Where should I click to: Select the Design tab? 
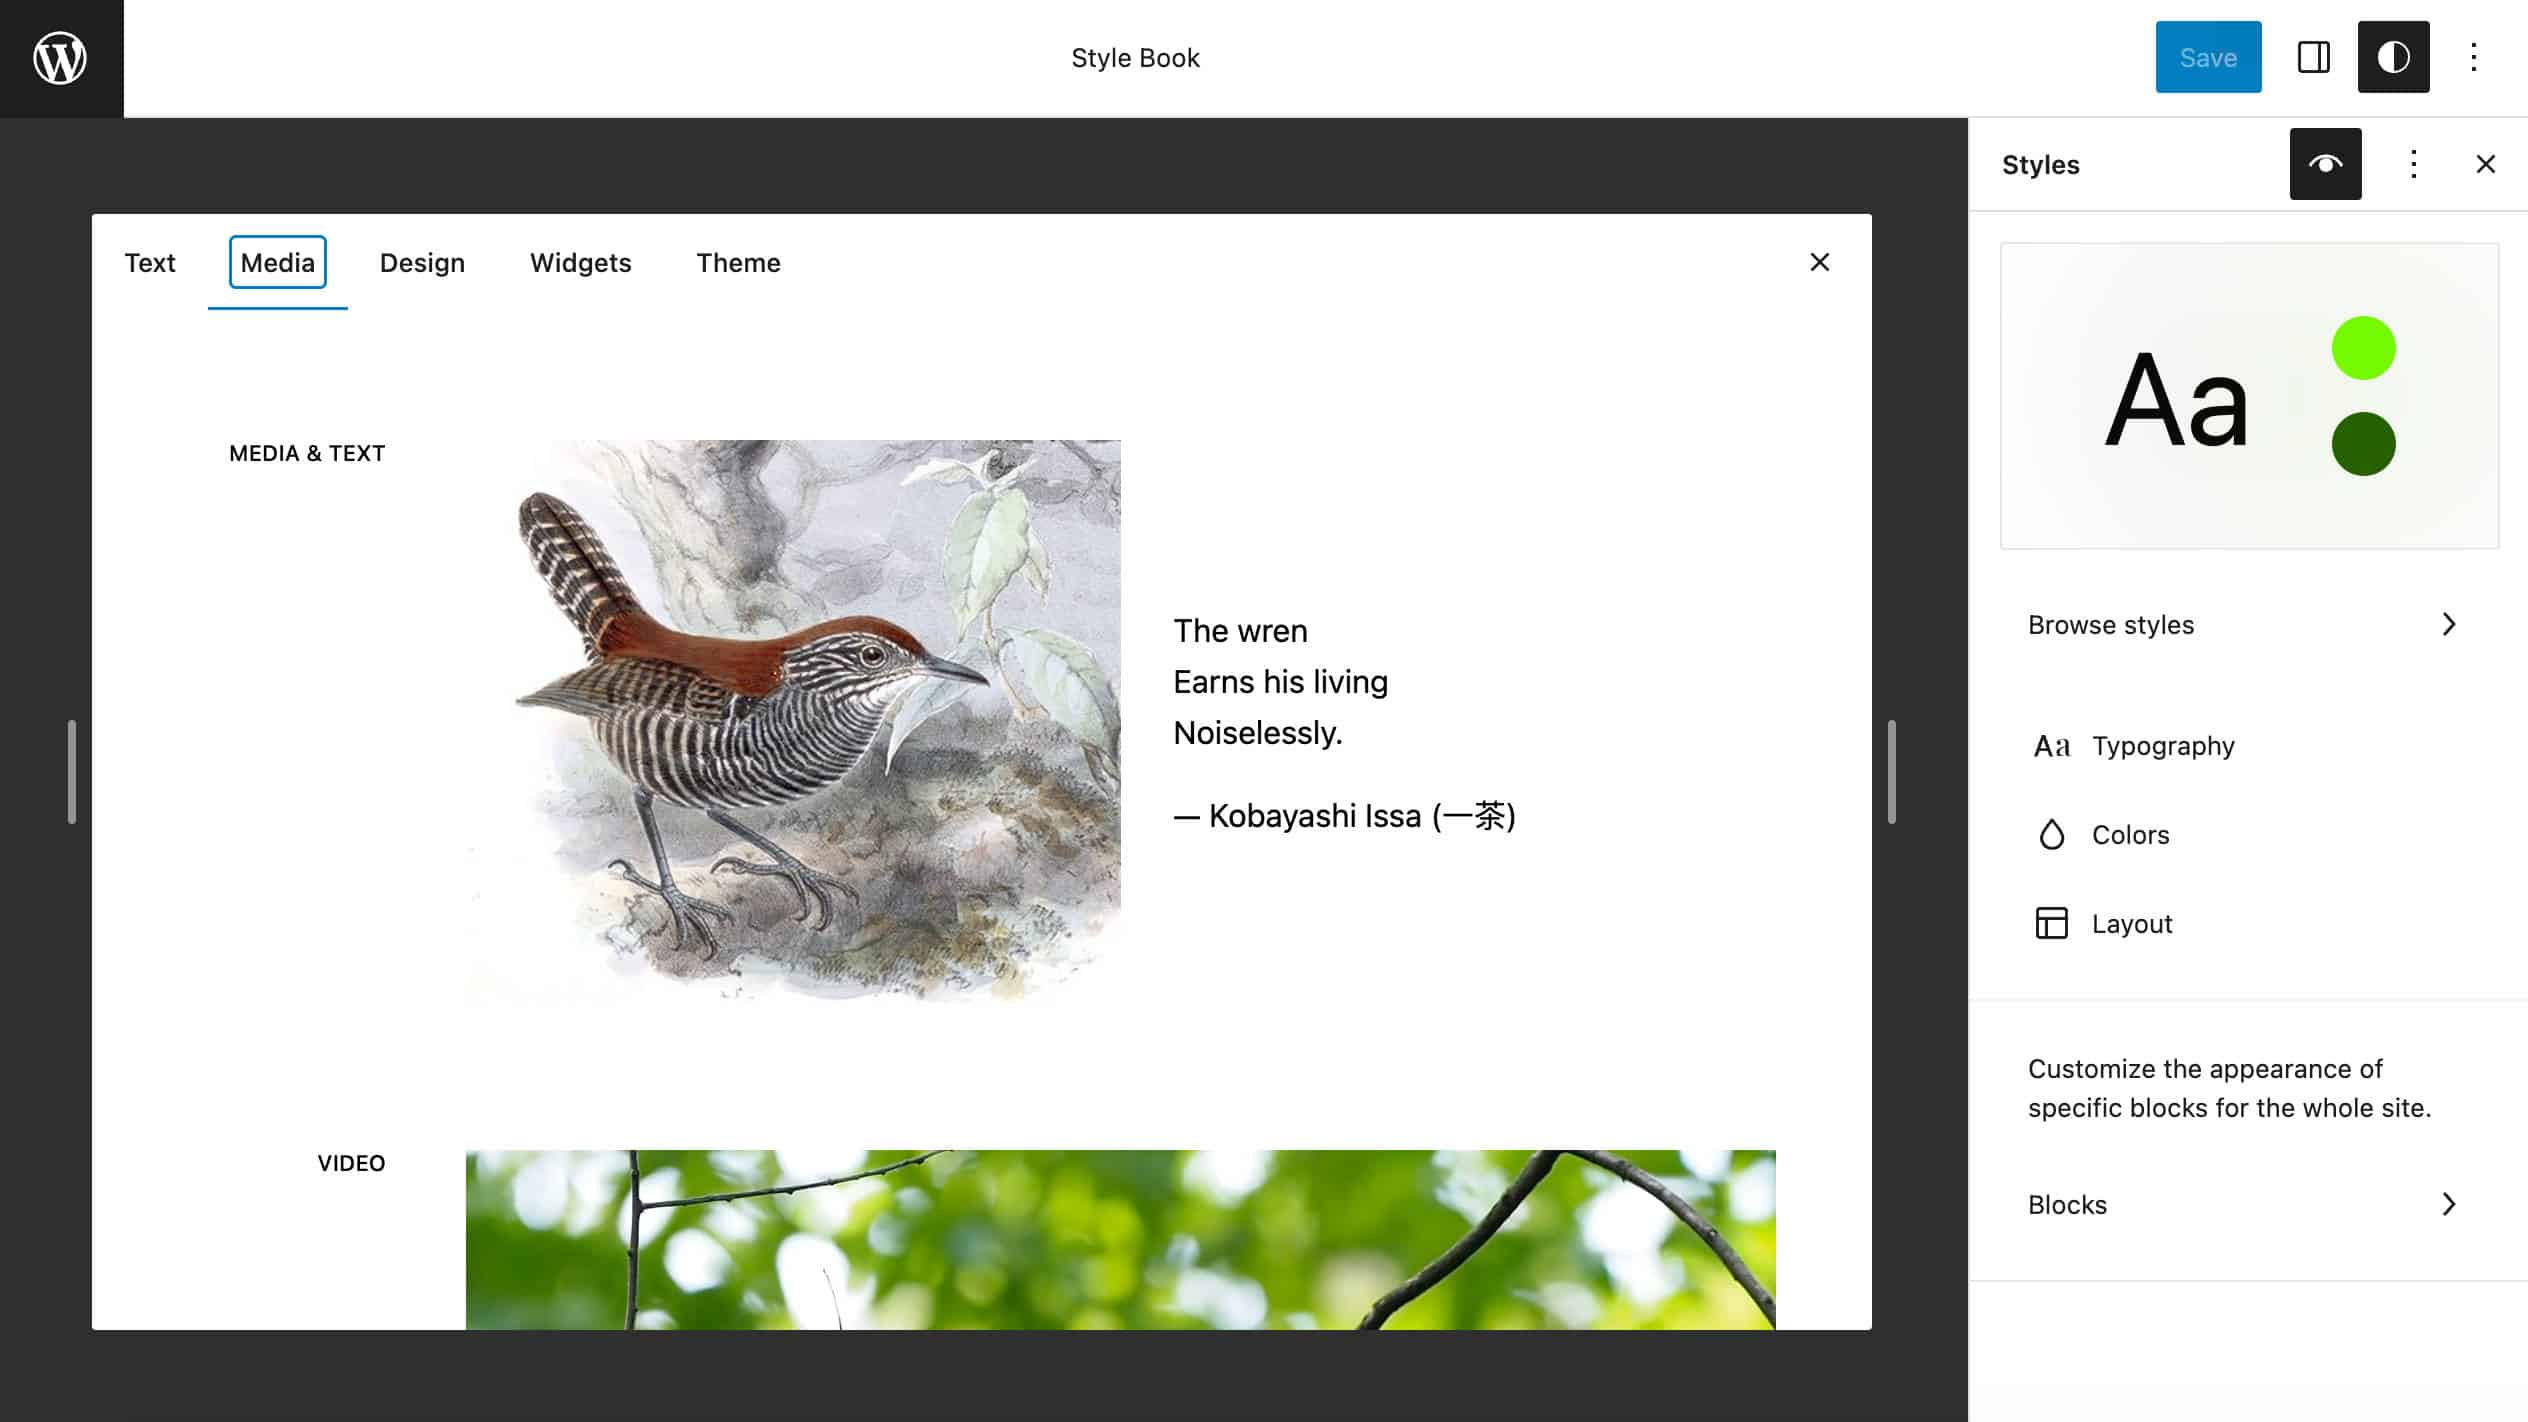pos(422,262)
